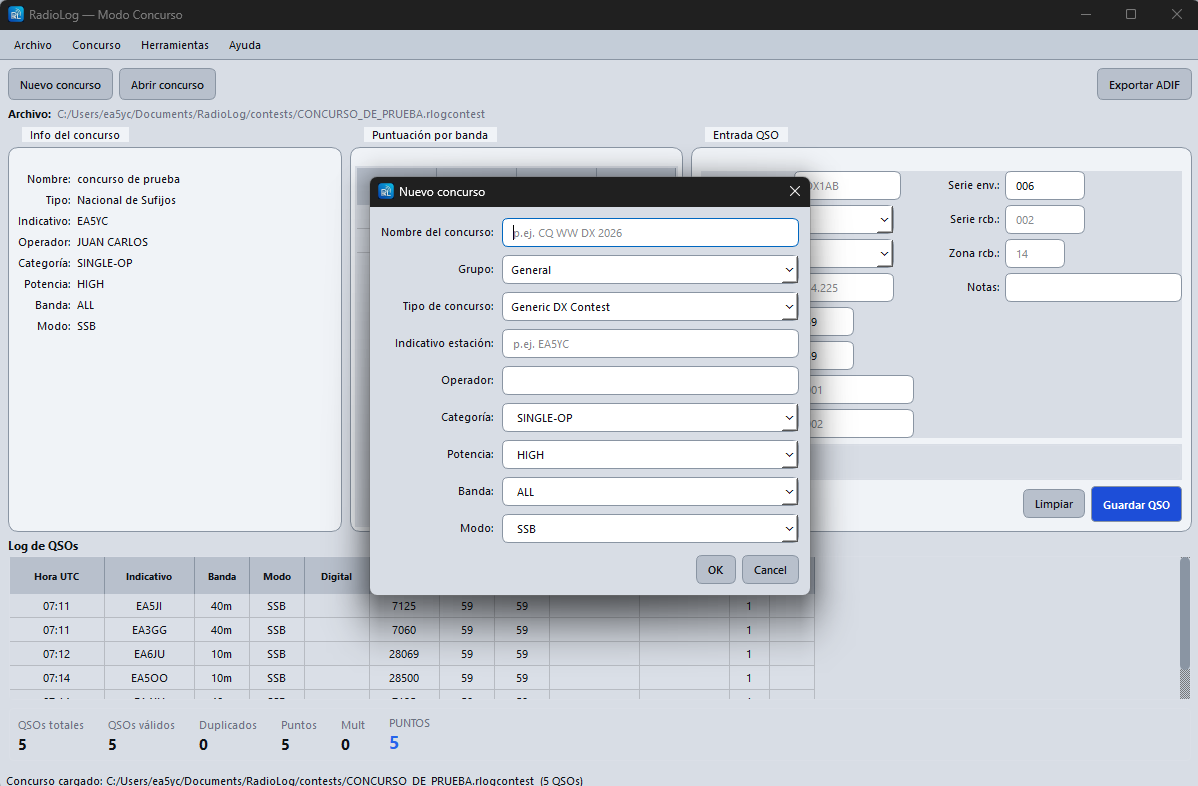The image size is (1198, 786).
Task: Open the Archivo menu
Action: [33, 45]
